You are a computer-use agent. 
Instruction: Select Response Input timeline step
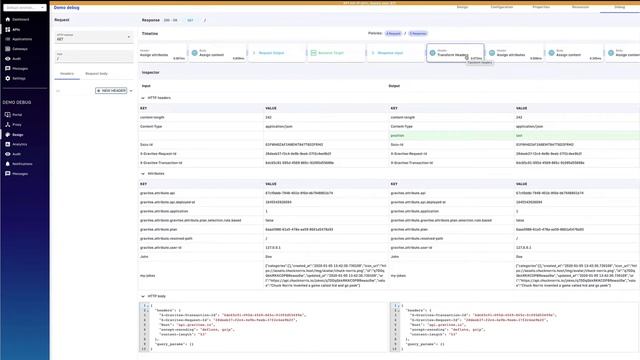[395, 53]
